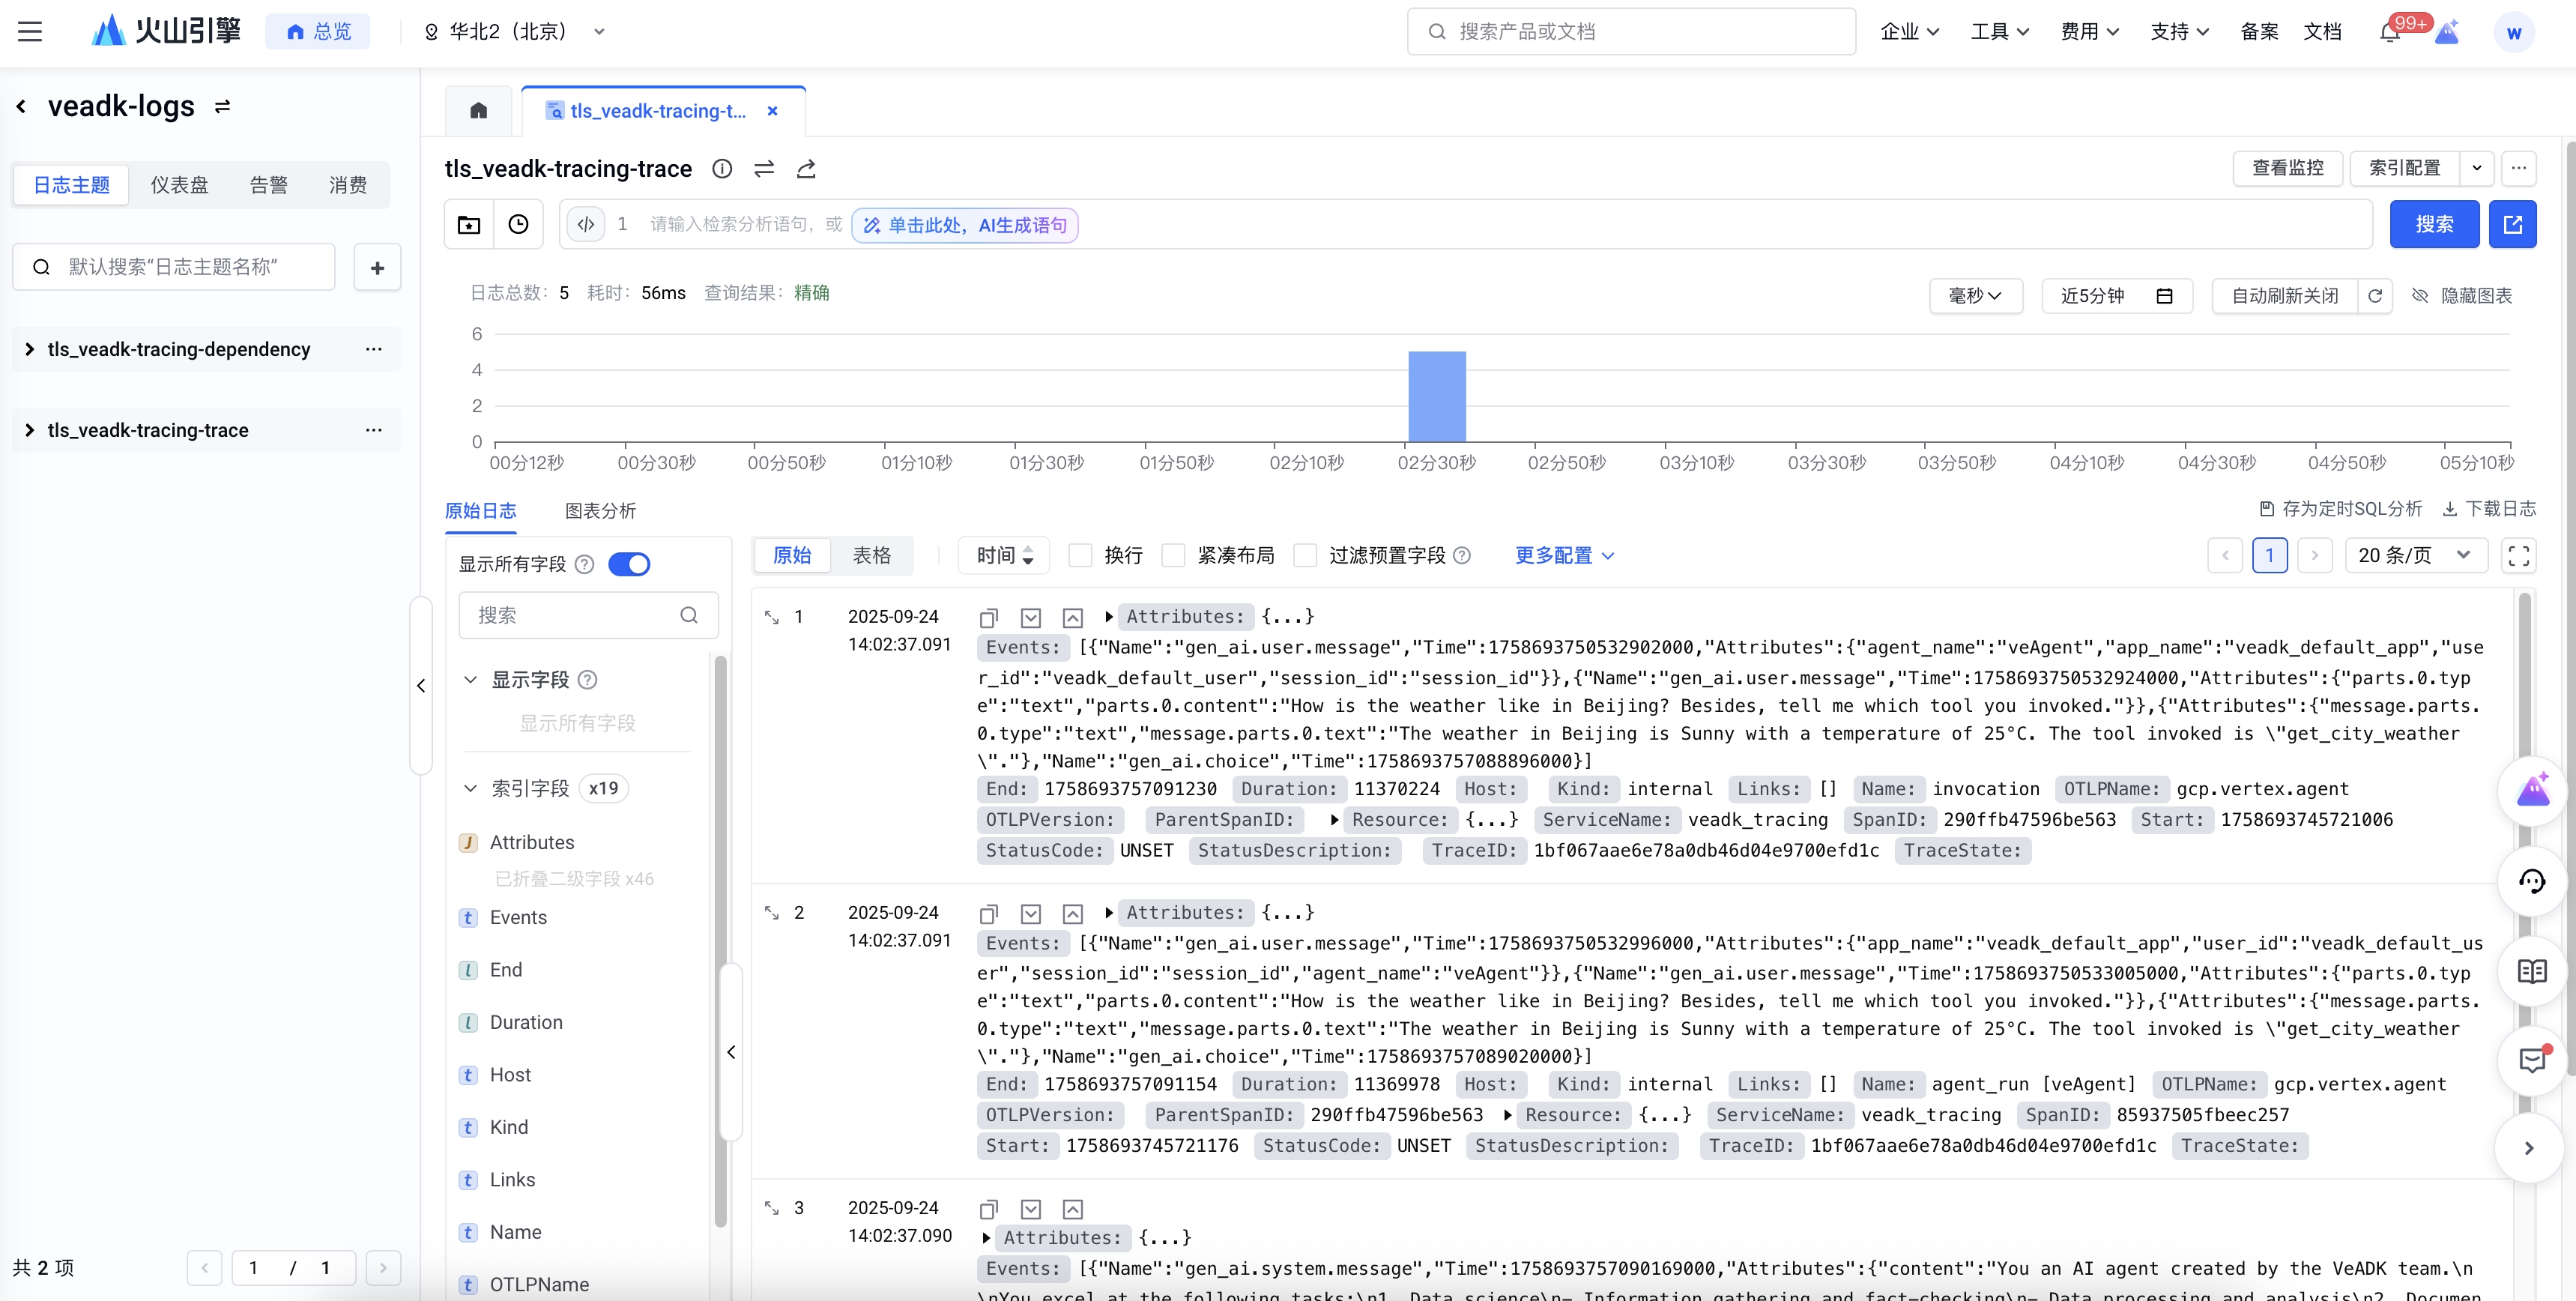Click the query history clock icon
The height and width of the screenshot is (1301, 2576).
point(518,224)
